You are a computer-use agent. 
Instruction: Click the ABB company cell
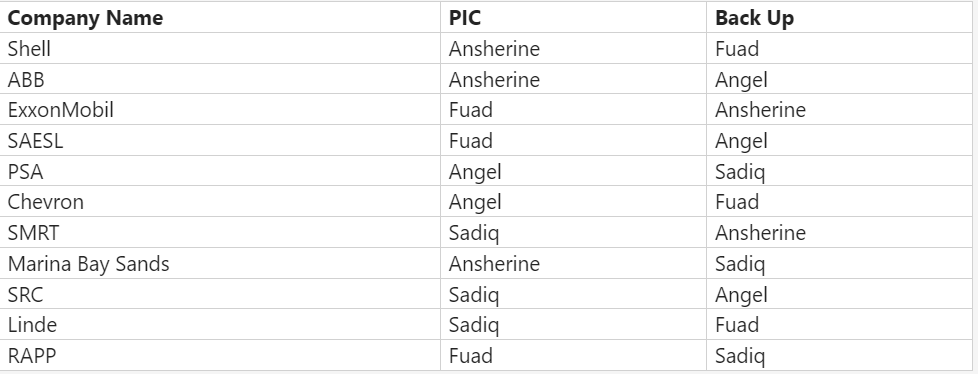(x=220, y=79)
